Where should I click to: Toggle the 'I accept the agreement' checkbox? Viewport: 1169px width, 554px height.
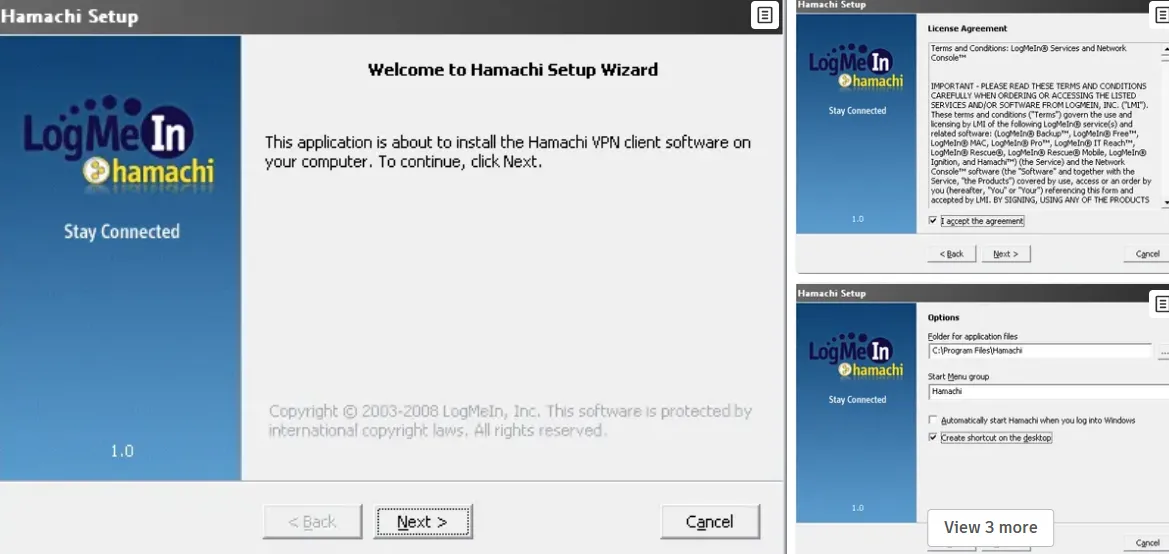(x=933, y=221)
